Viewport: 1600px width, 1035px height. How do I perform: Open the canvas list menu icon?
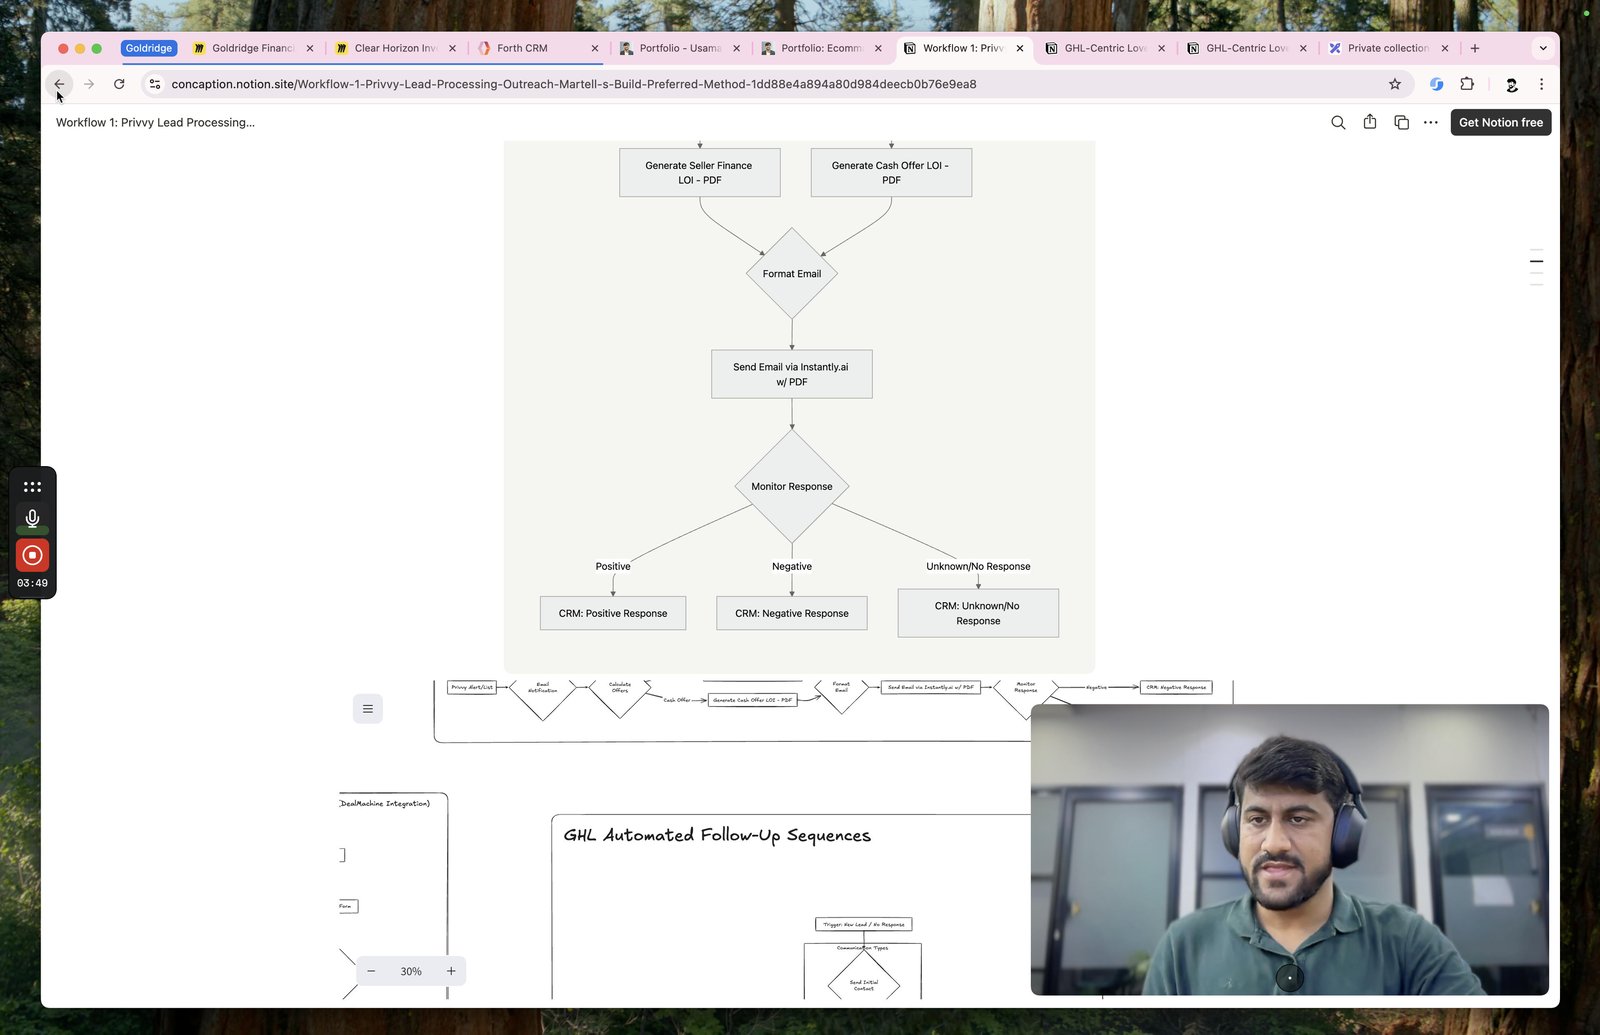tap(368, 709)
